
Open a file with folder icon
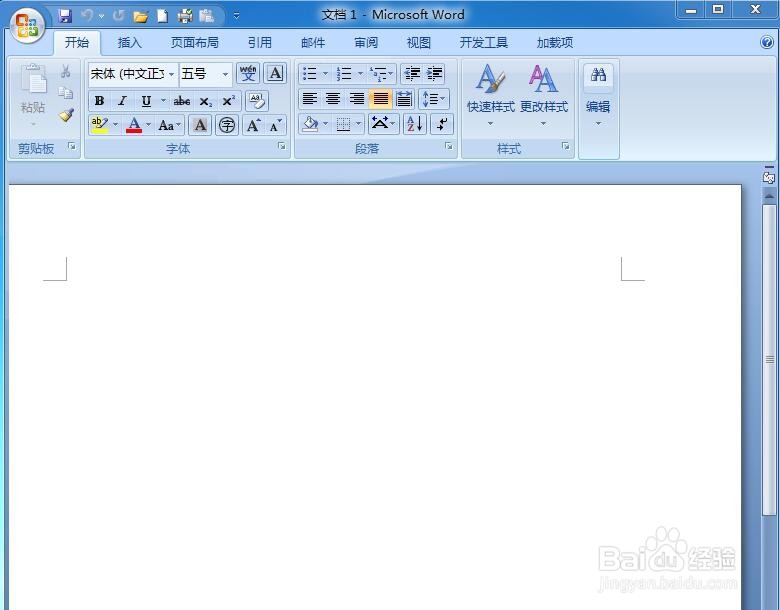(x=141, y=16)
